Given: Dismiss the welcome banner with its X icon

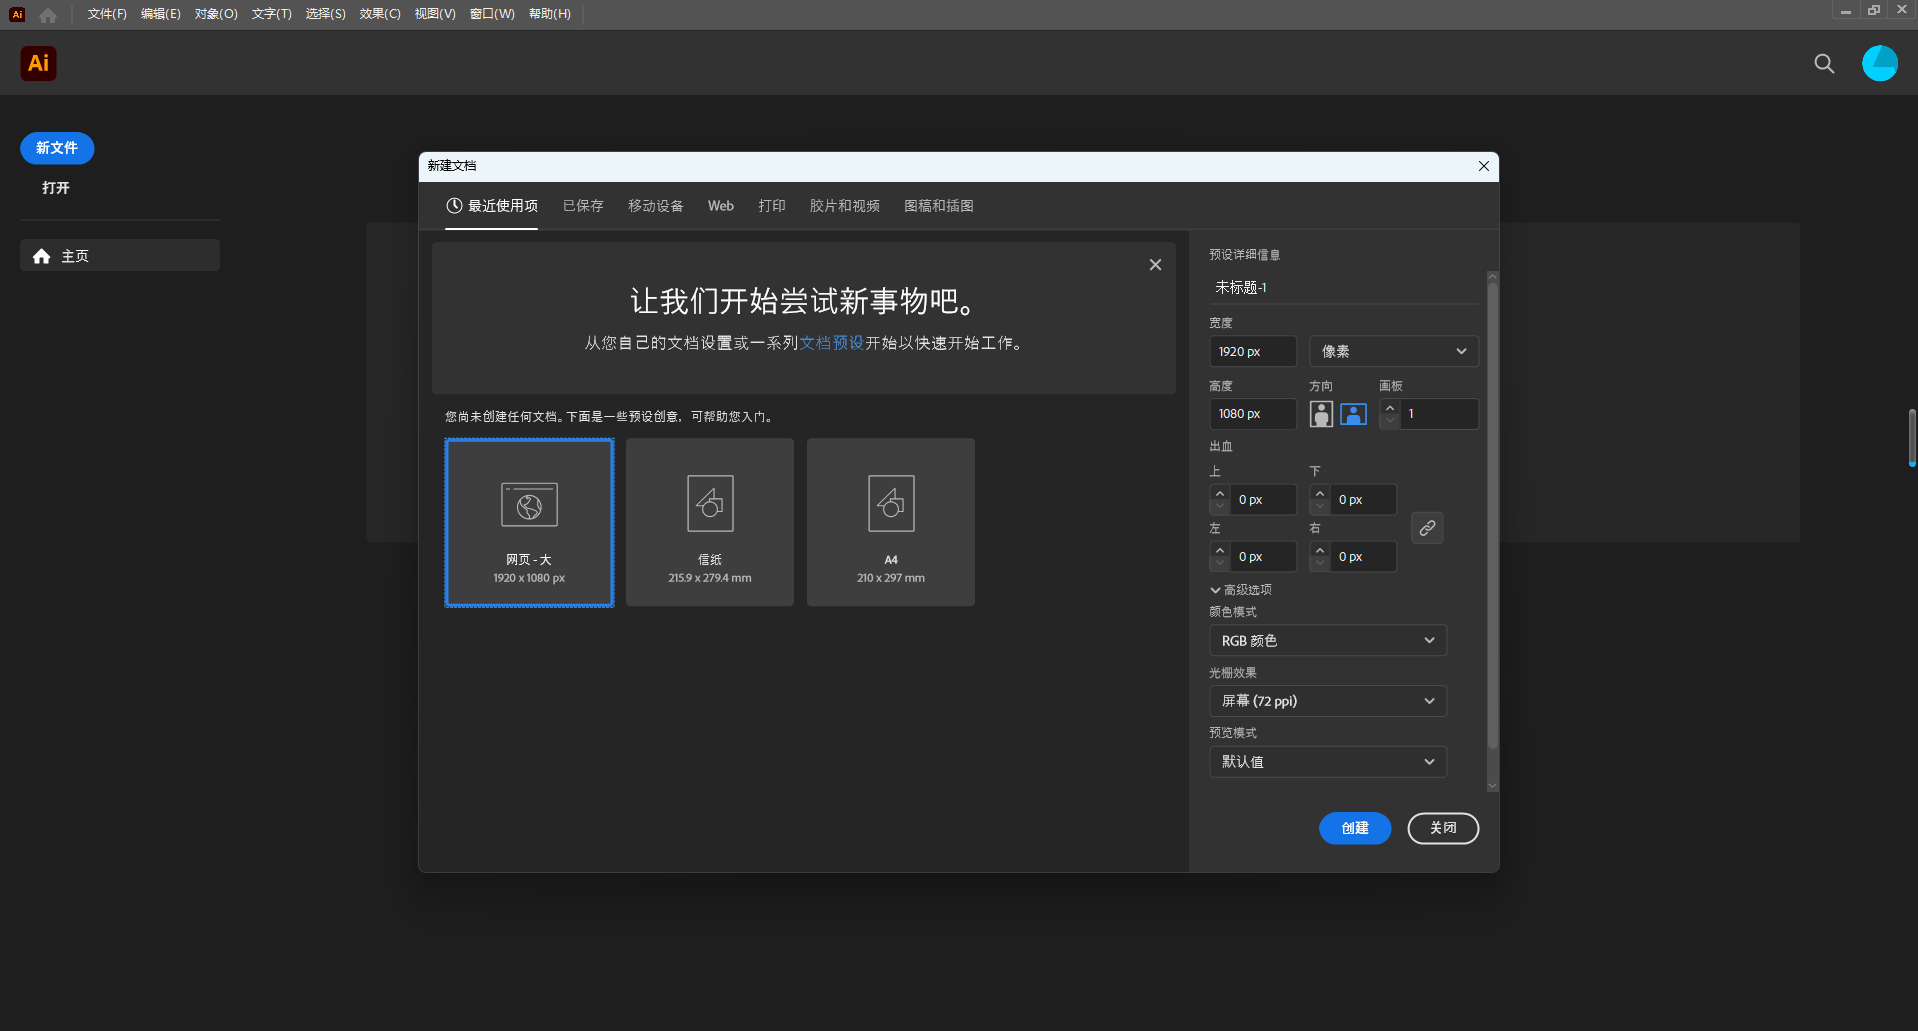Looking at the screenshot, I should [x=1155, y=264].
